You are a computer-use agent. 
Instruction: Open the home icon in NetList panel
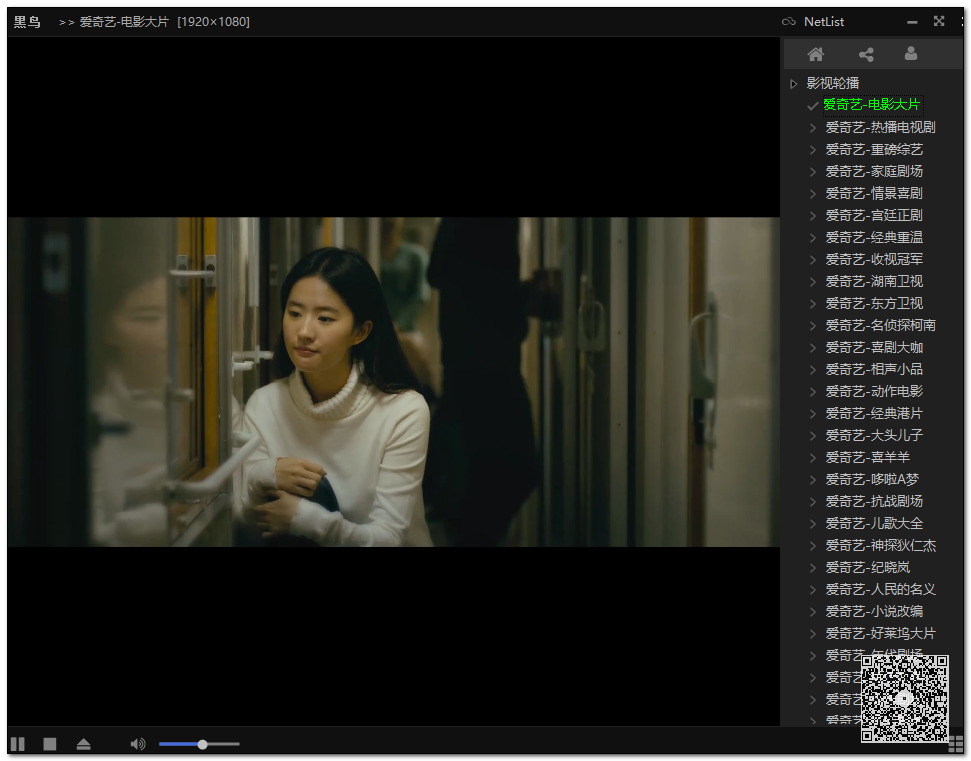816,54
